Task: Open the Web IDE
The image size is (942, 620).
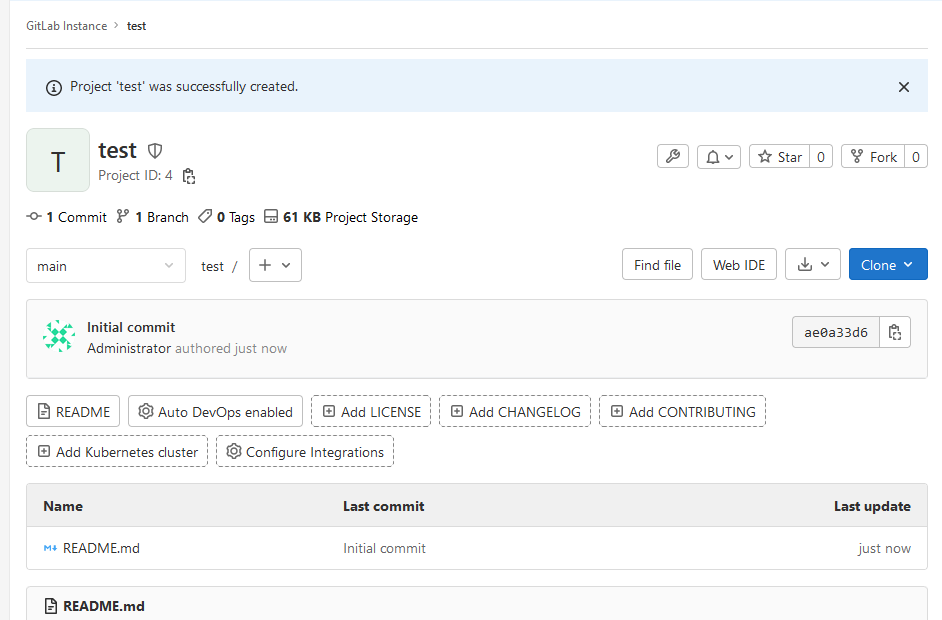Action: coord(738,264)
